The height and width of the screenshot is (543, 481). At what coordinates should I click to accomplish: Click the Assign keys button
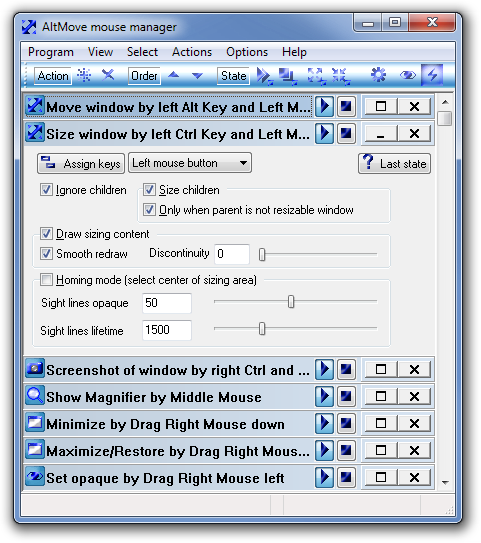[x=81, y=163]
